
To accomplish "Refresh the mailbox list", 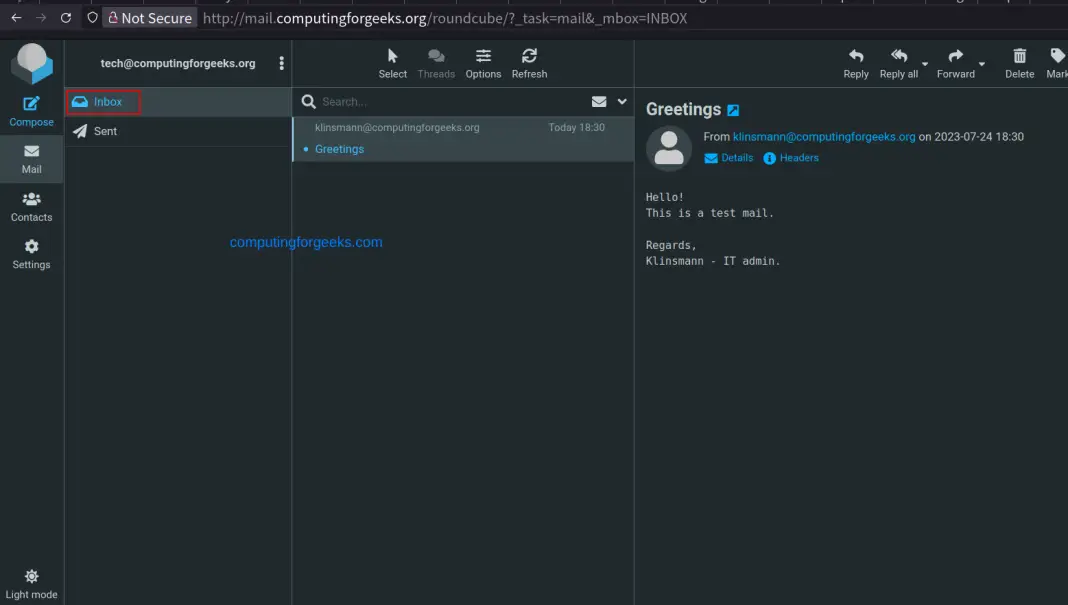I will pos(529,63).
